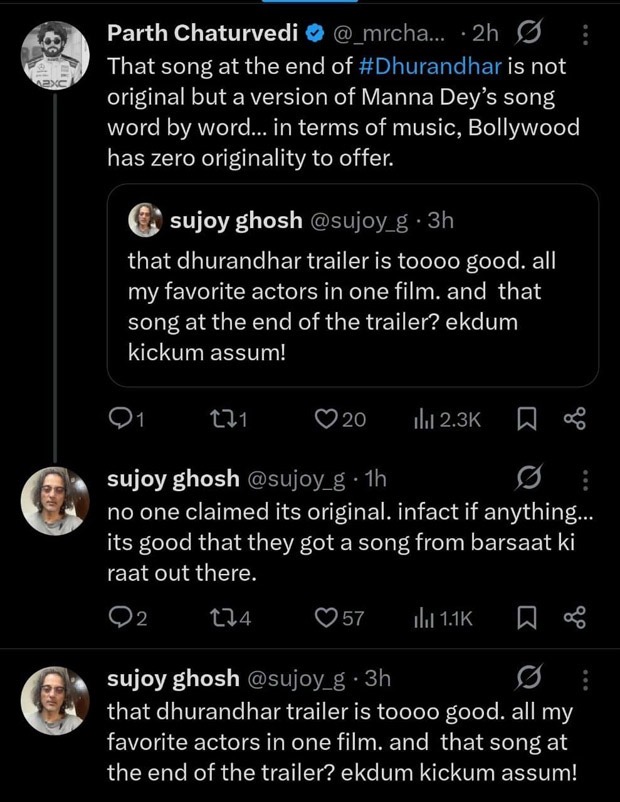The height and width of the screenshot is (802, 620).
Task: Open more options on sujoy ghosh's reply
Action: pos(585,477)
